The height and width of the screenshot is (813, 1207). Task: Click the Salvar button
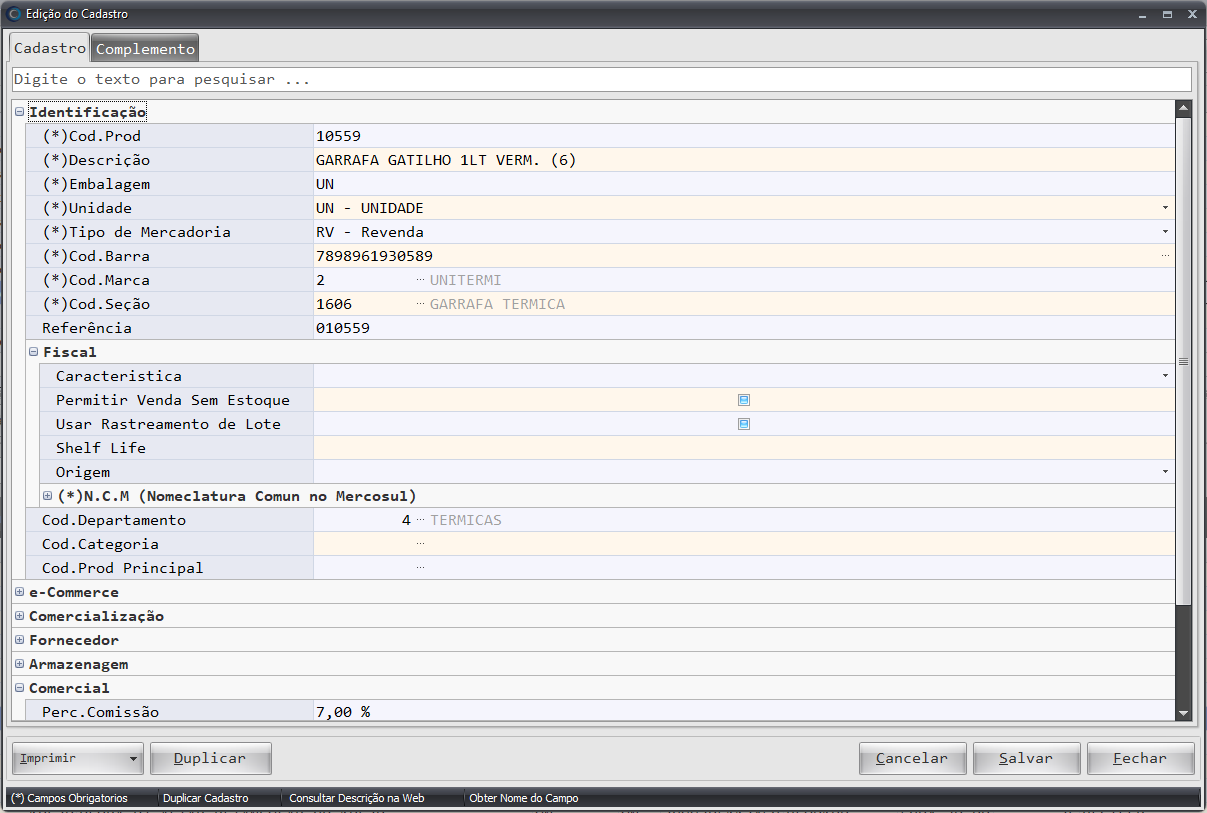(1026, 758)
